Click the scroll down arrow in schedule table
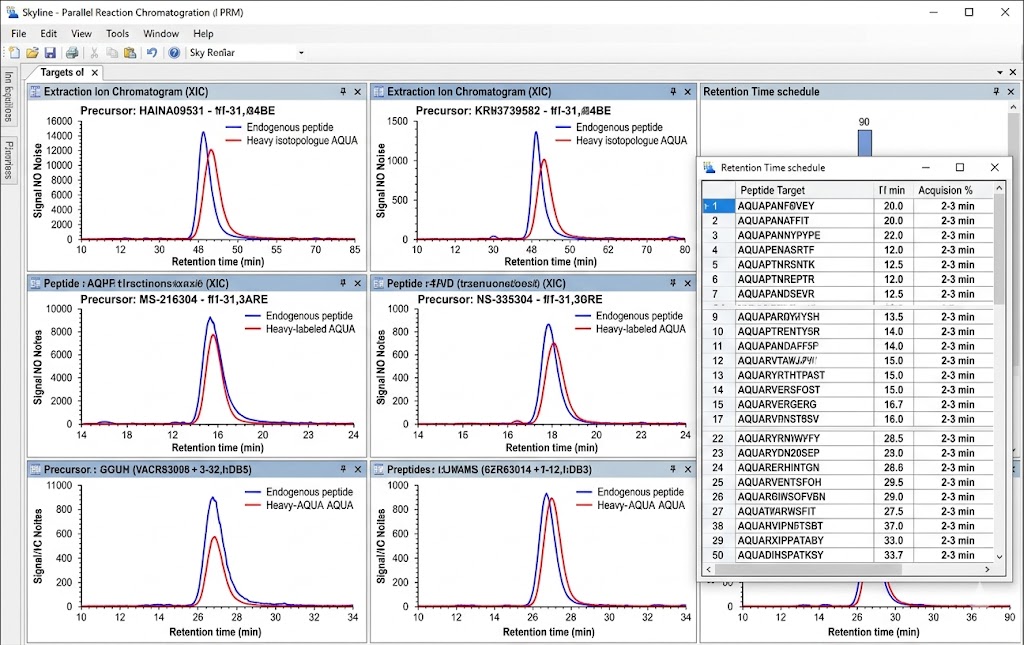The width and height of the screenshot is (1024, 645). pos(999,557)
